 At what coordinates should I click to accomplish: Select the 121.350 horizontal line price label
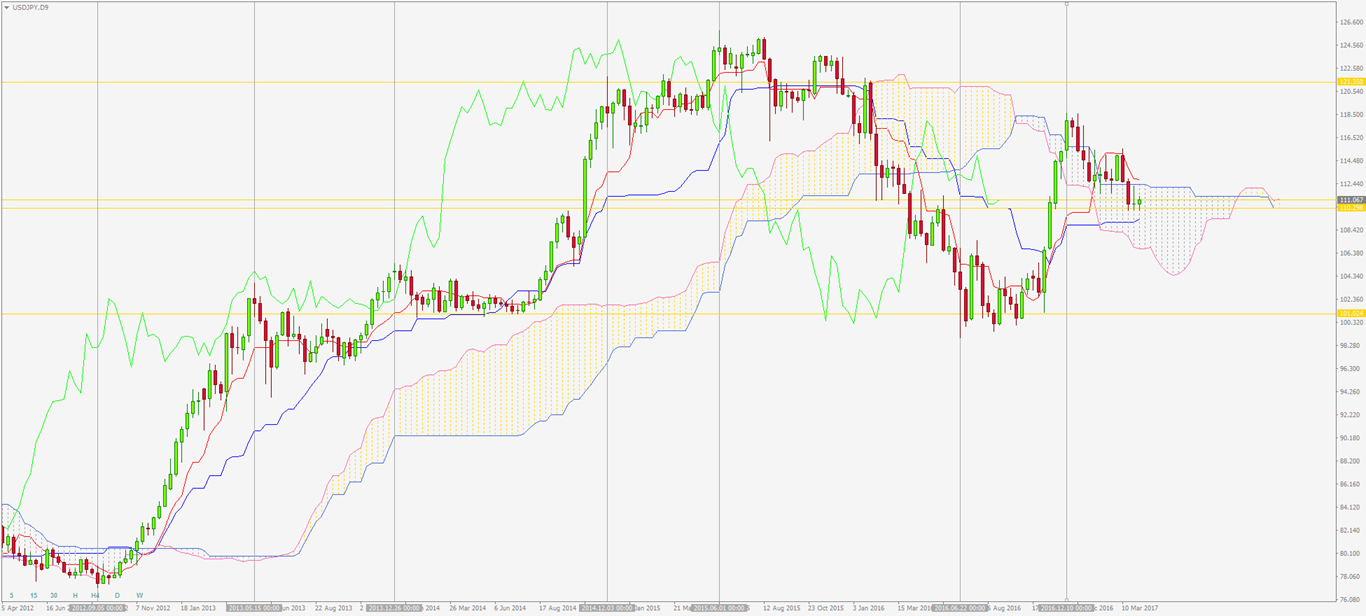[1349, 82]
